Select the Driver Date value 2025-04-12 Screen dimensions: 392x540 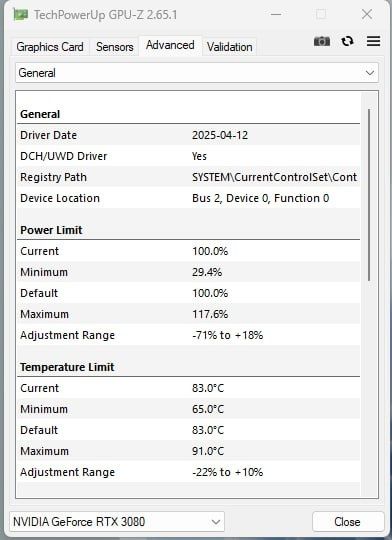click(220, 135)
